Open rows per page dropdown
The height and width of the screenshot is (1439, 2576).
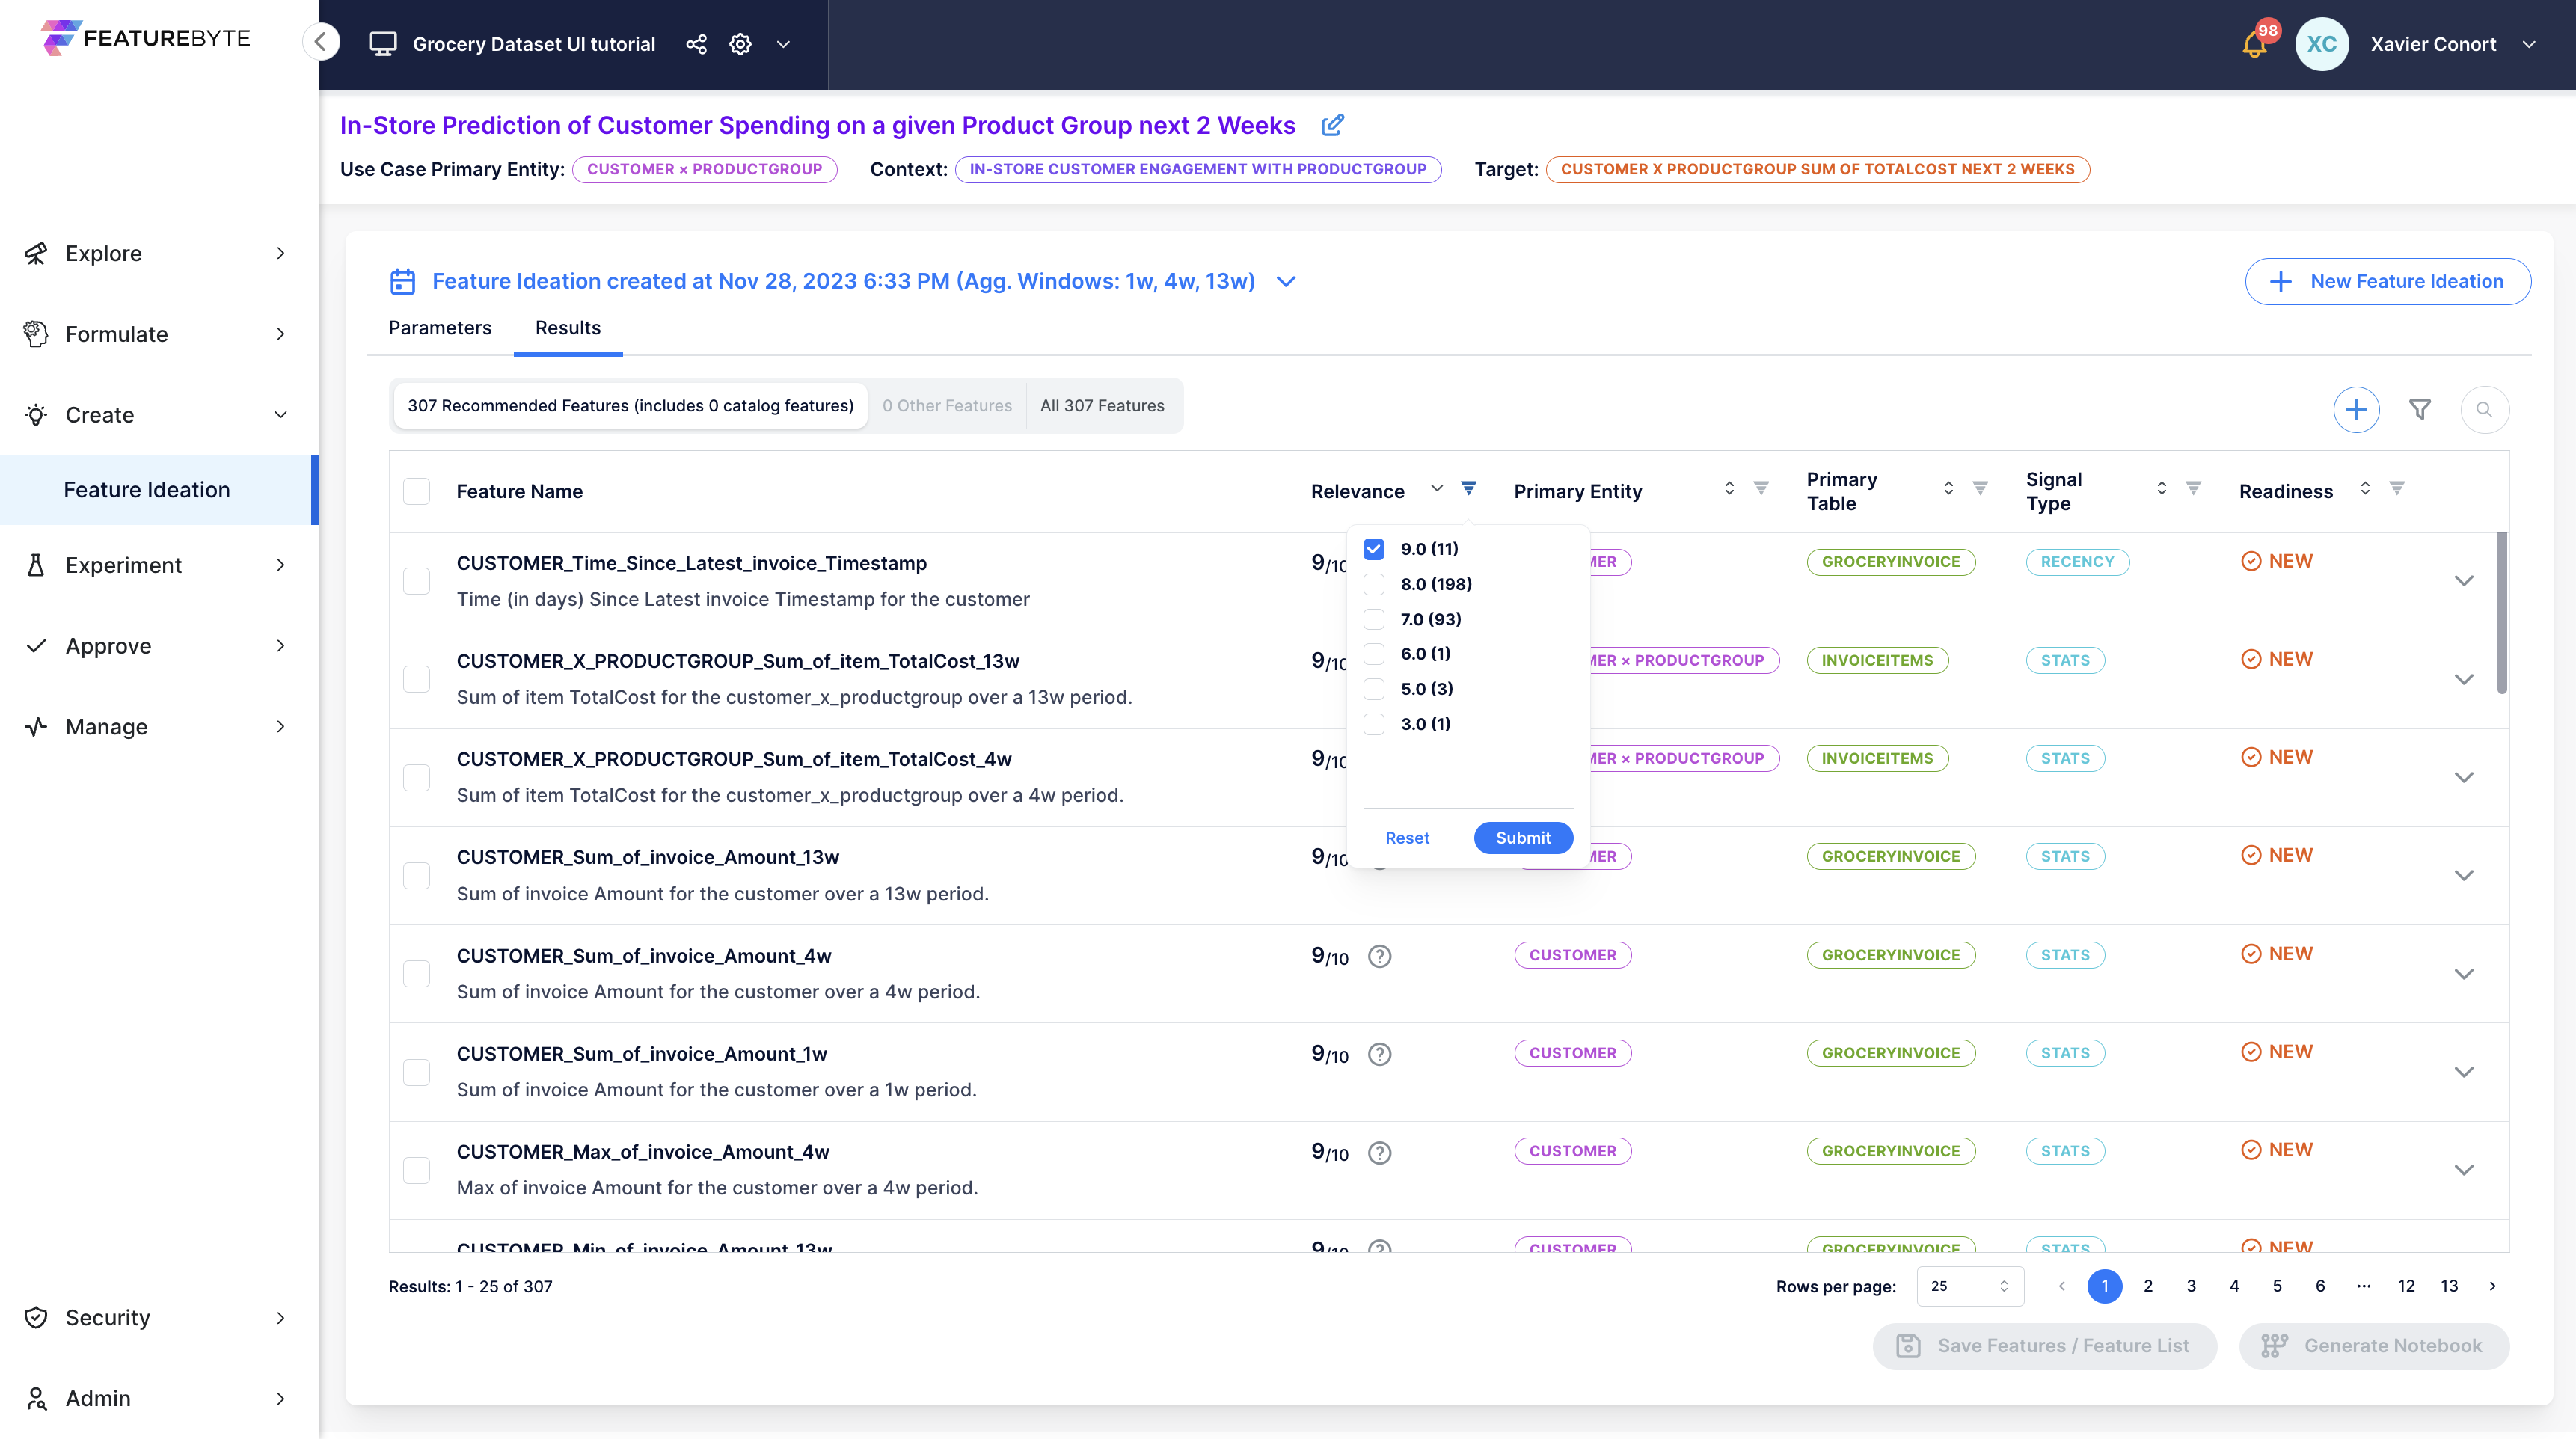coord(1969,1286)
